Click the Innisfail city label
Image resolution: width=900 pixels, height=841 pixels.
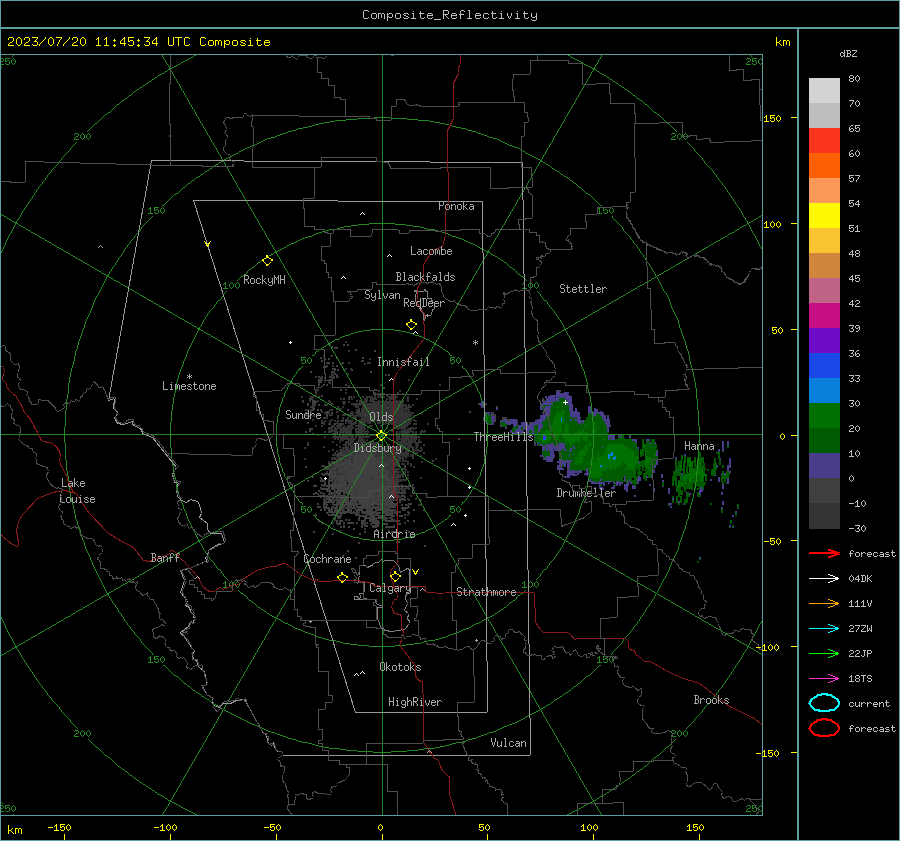point(403,362)
